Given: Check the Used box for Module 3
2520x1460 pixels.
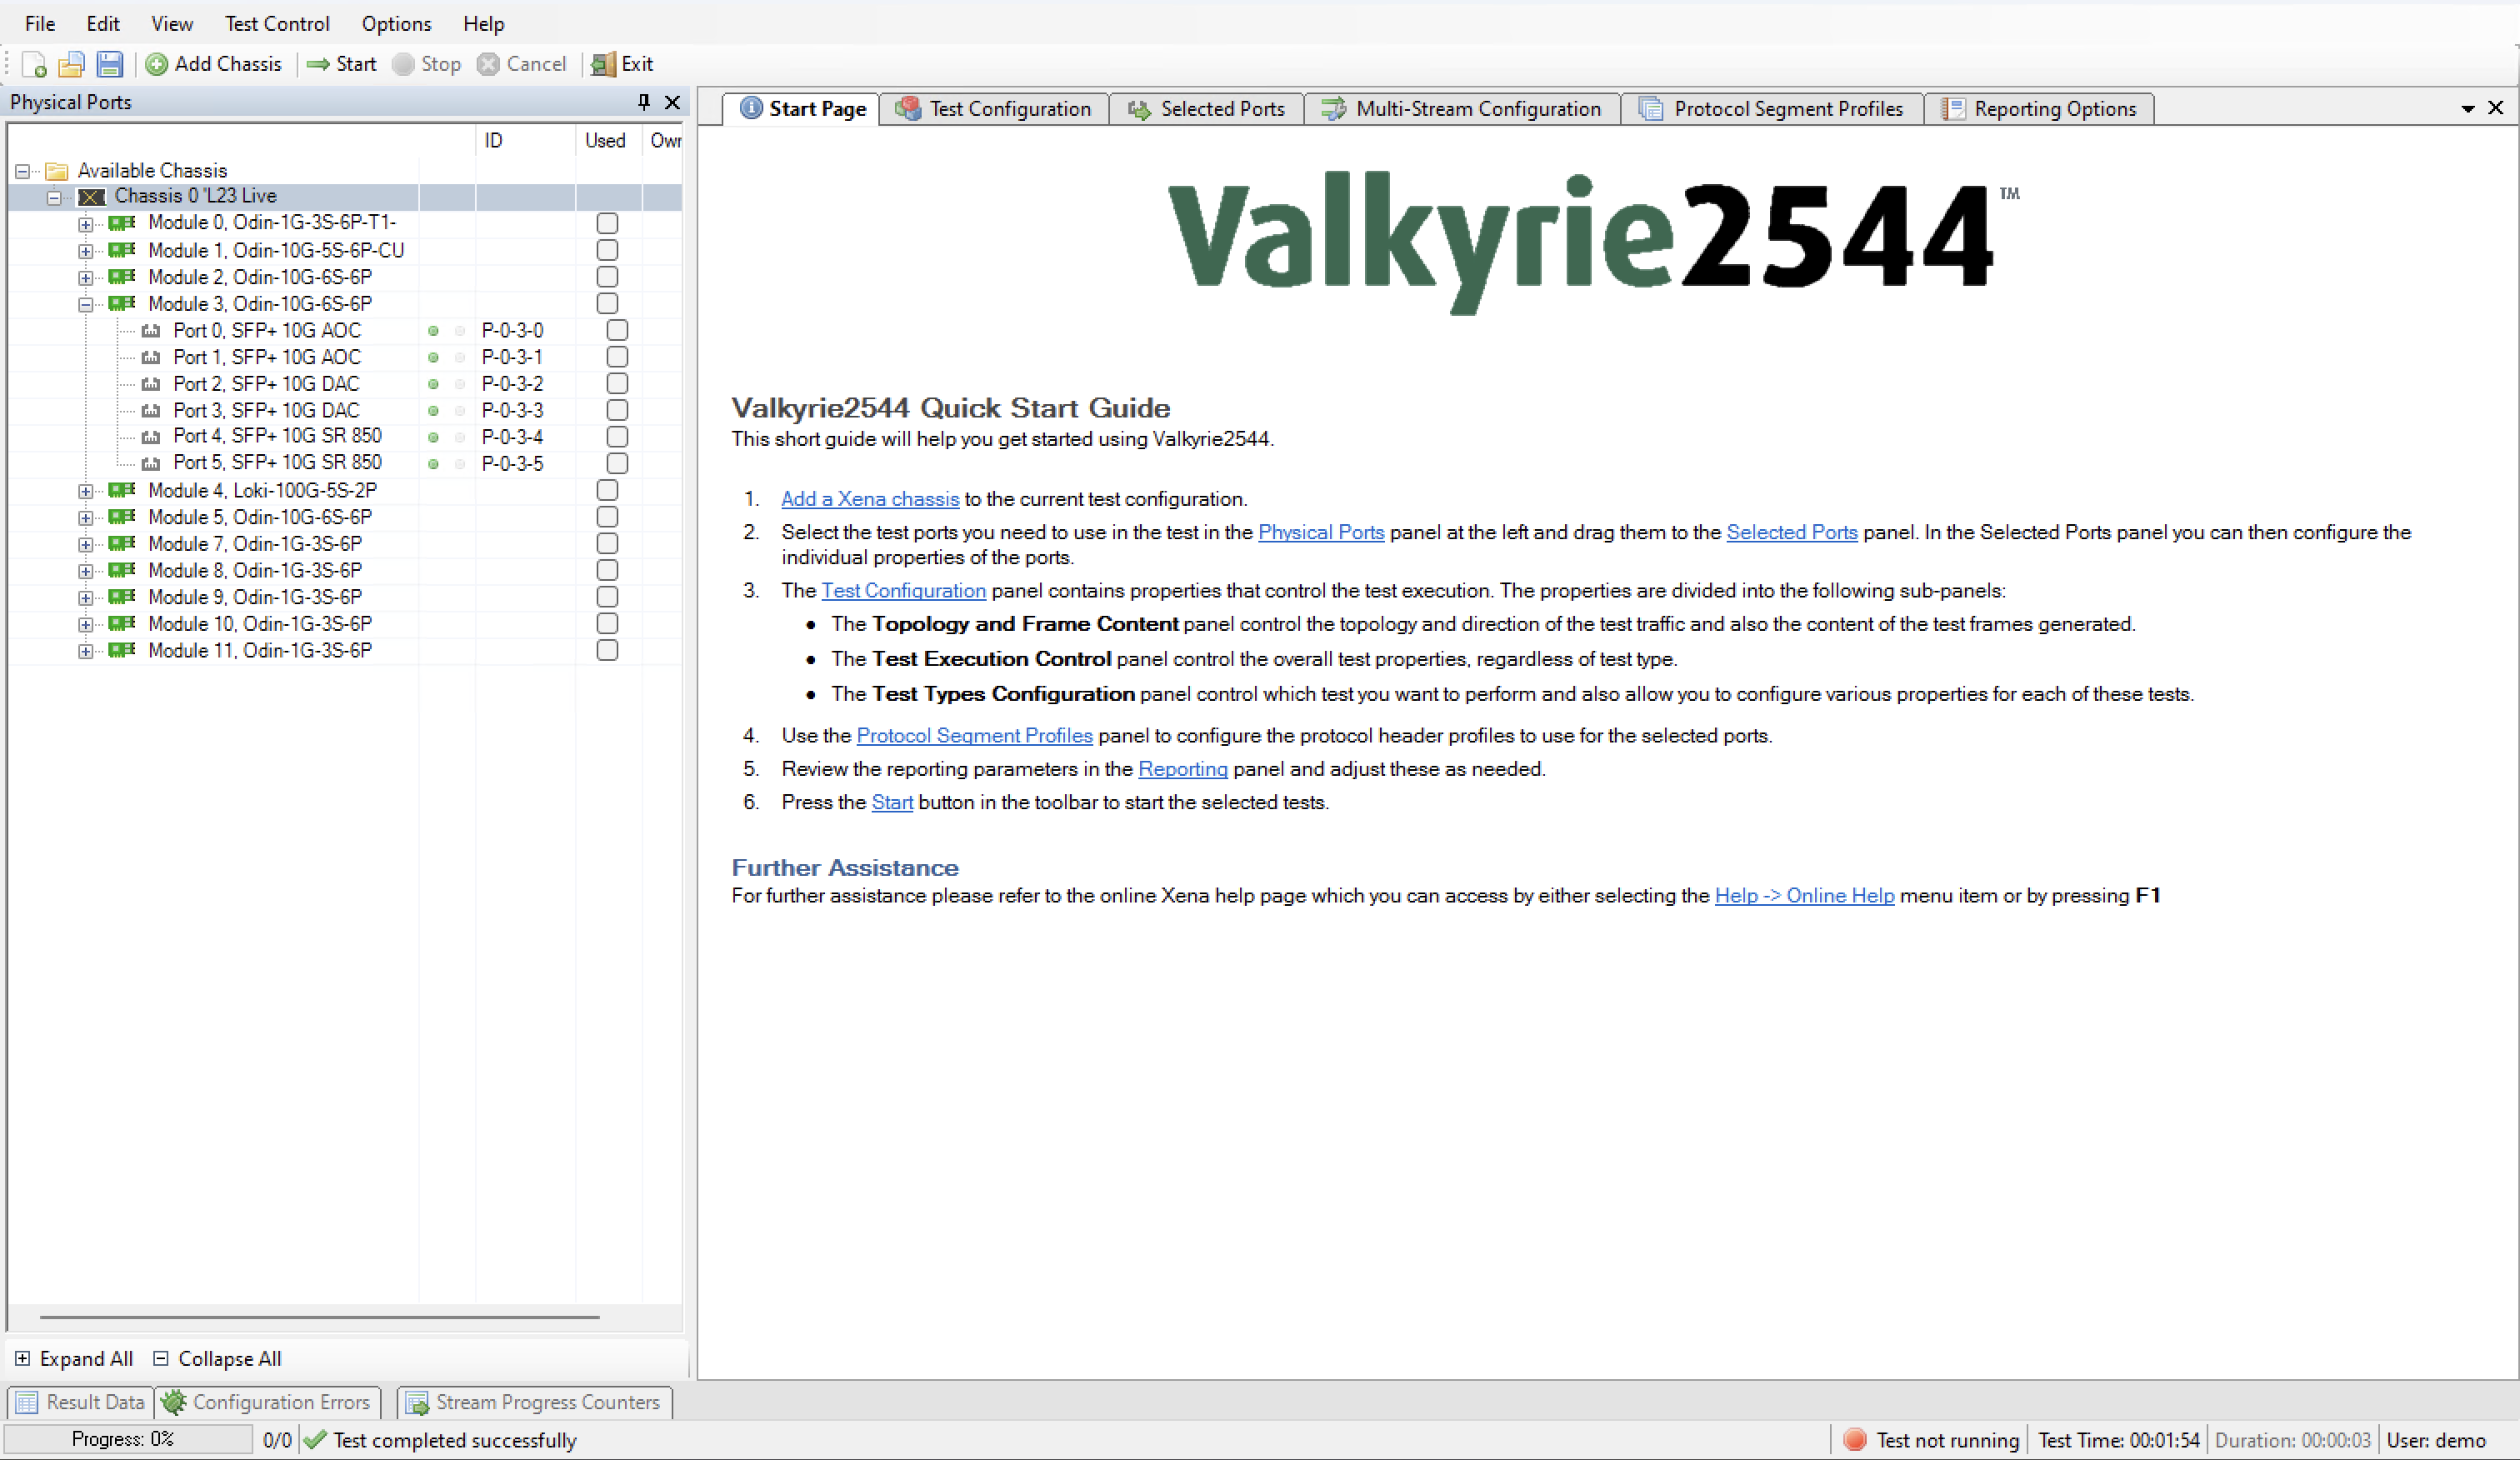Looking at the screenshot, I should pos(607,303).
